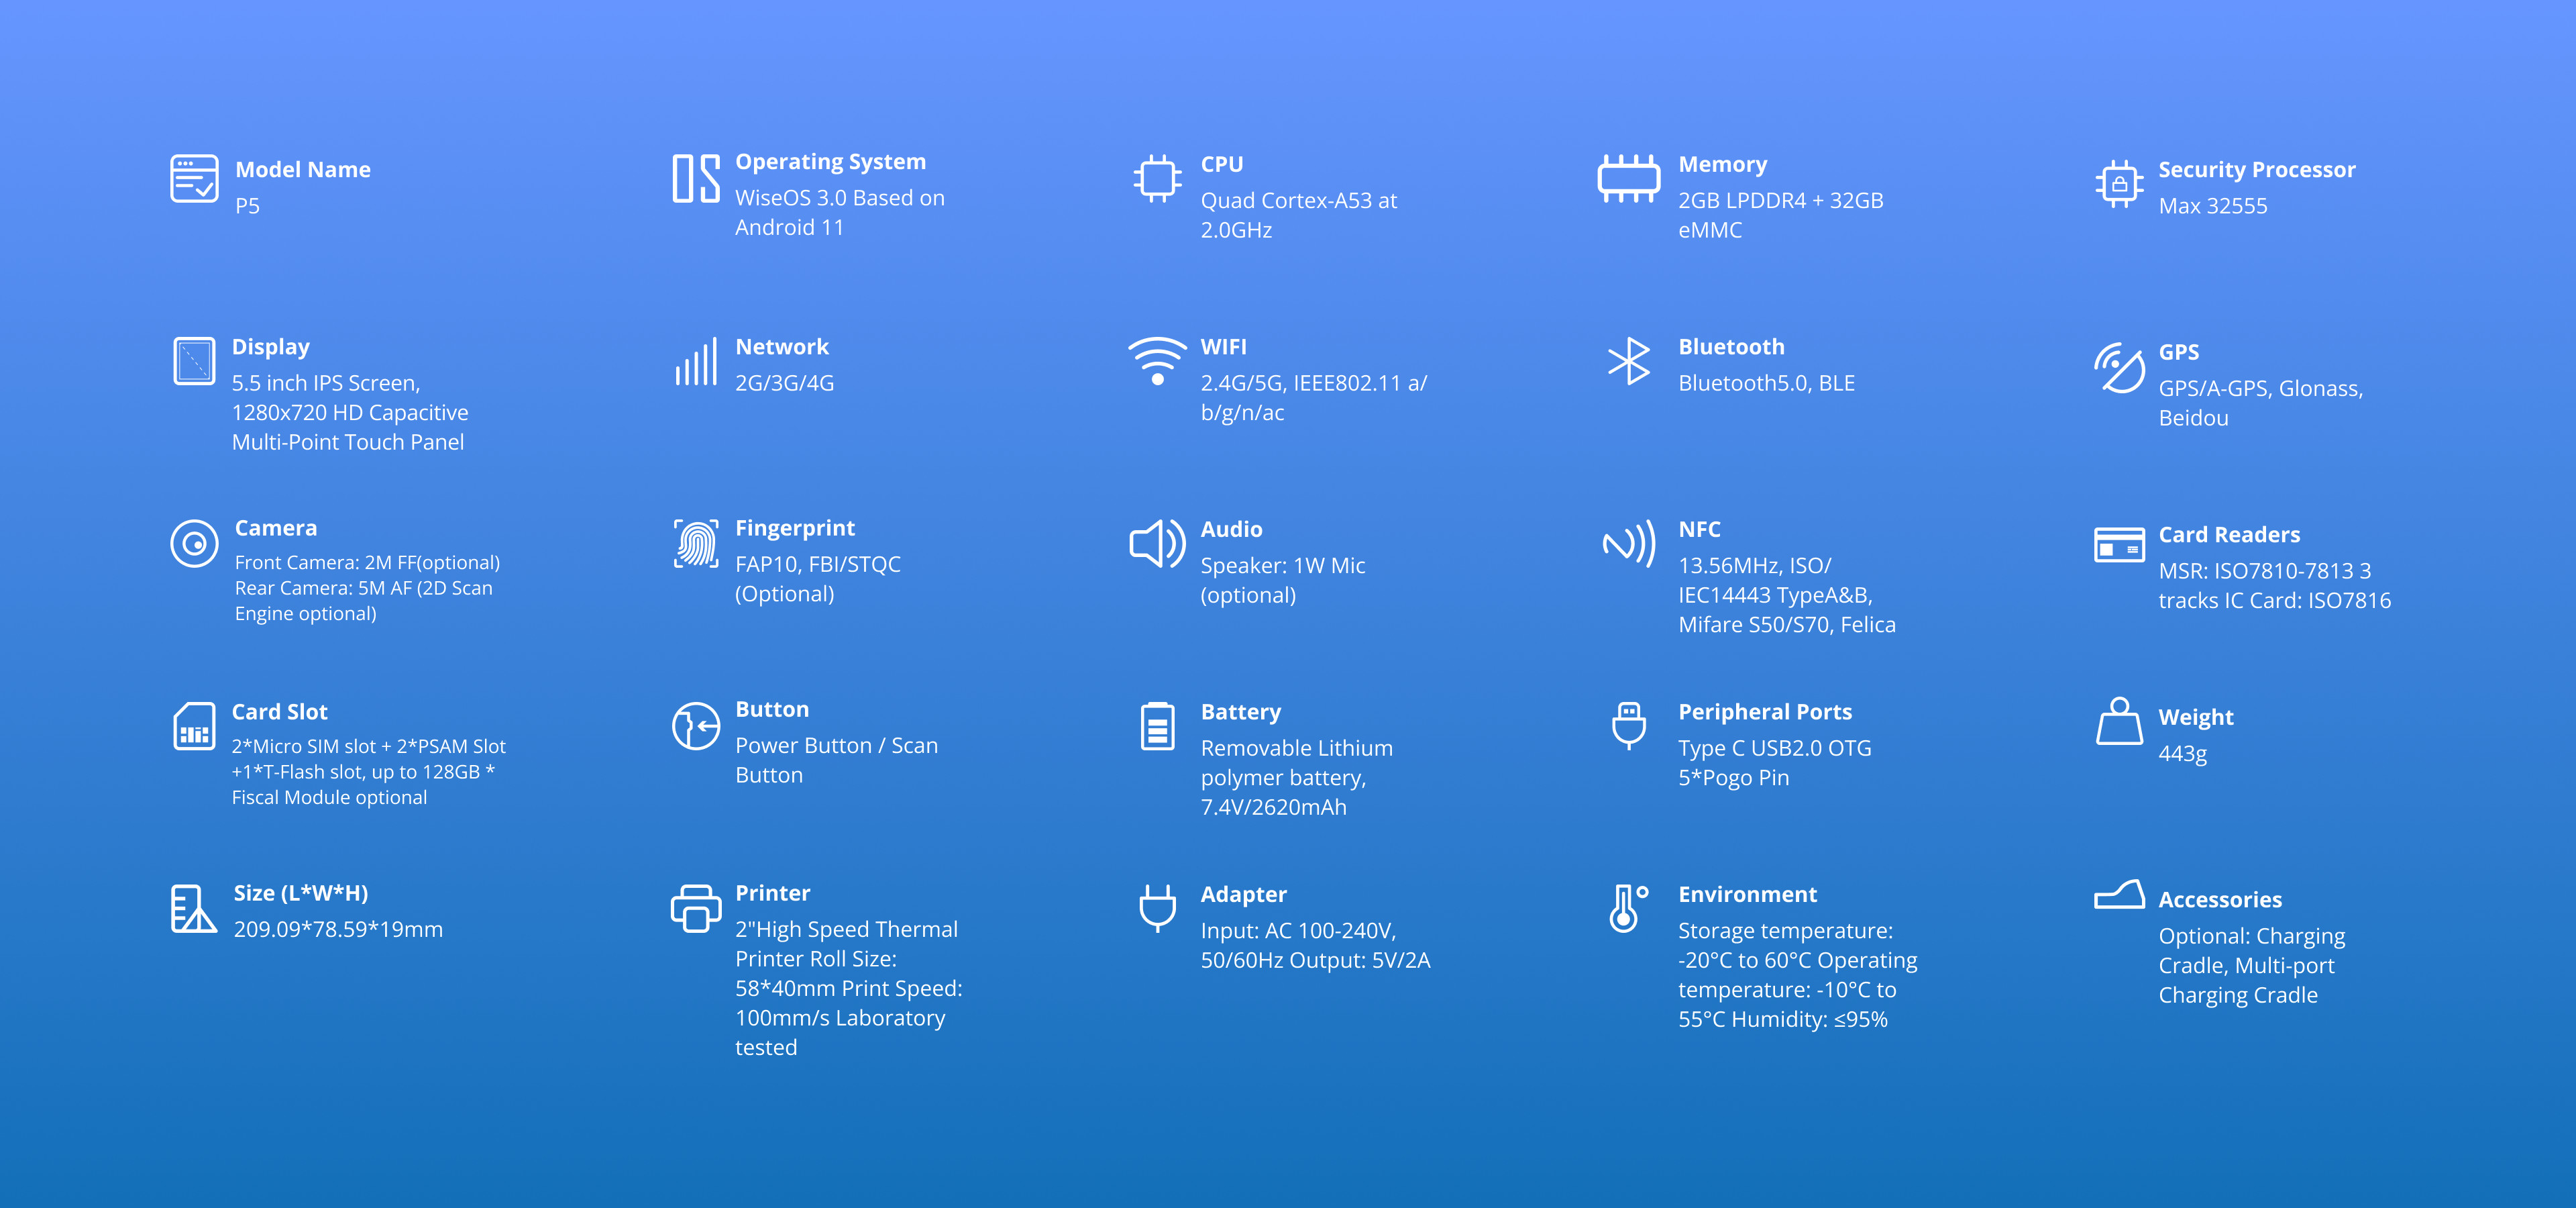
Task: Select the '13.56MHz, ISO/IEC14443' NFC description
Action: tap(1786, 595)
